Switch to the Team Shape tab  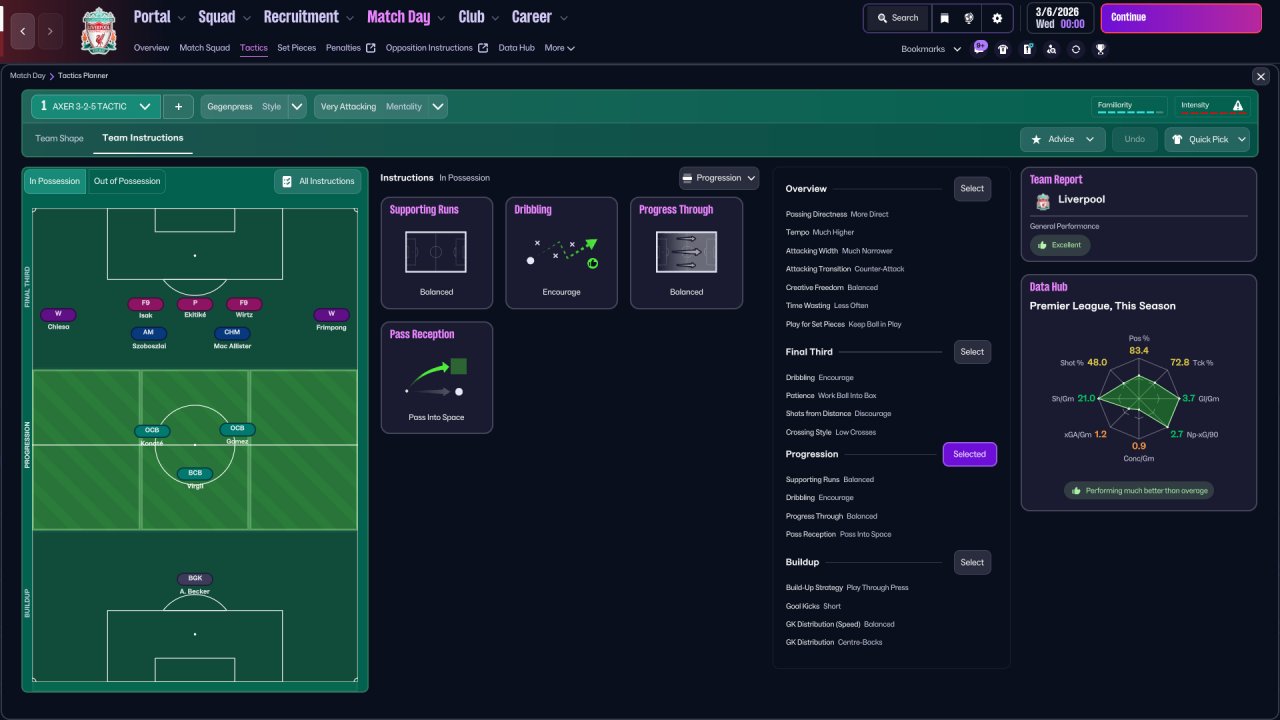(x=60, y=138)
